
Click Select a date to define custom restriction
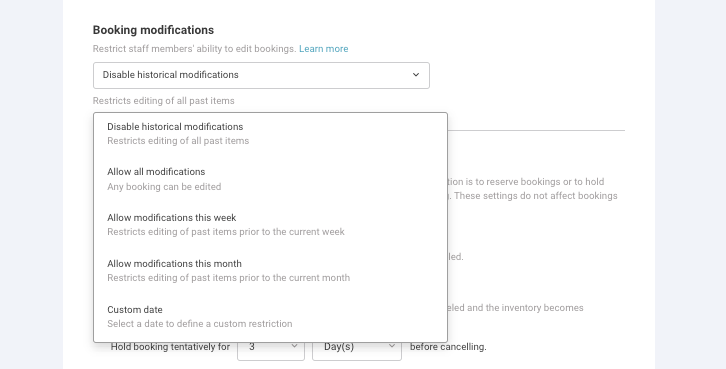click(x=200, y=324)
